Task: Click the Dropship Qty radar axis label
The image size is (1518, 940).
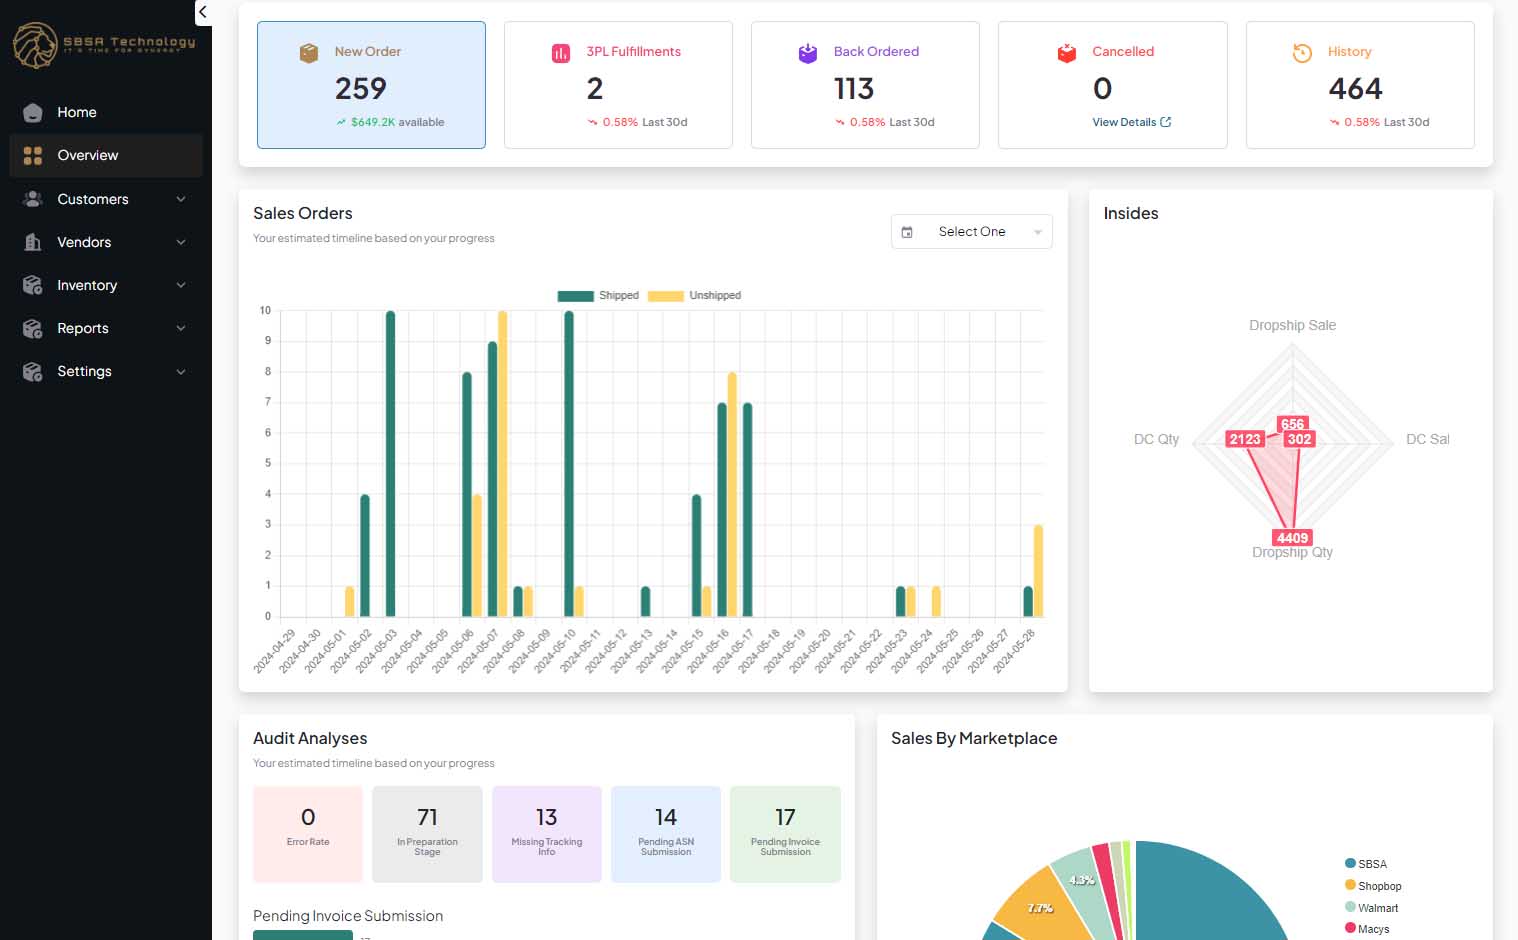Action: (x=1292, y=553)
